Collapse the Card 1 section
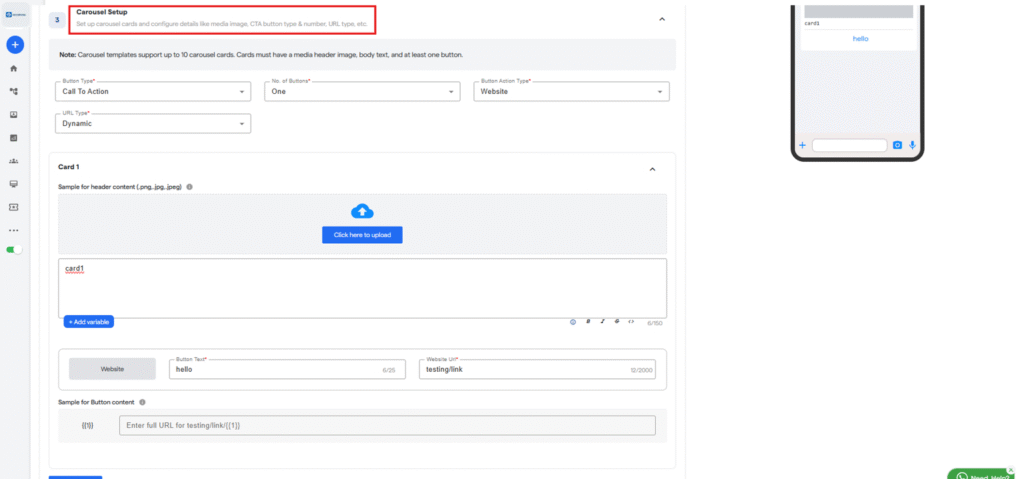The image size is (1024, 479). pos(652,169)
